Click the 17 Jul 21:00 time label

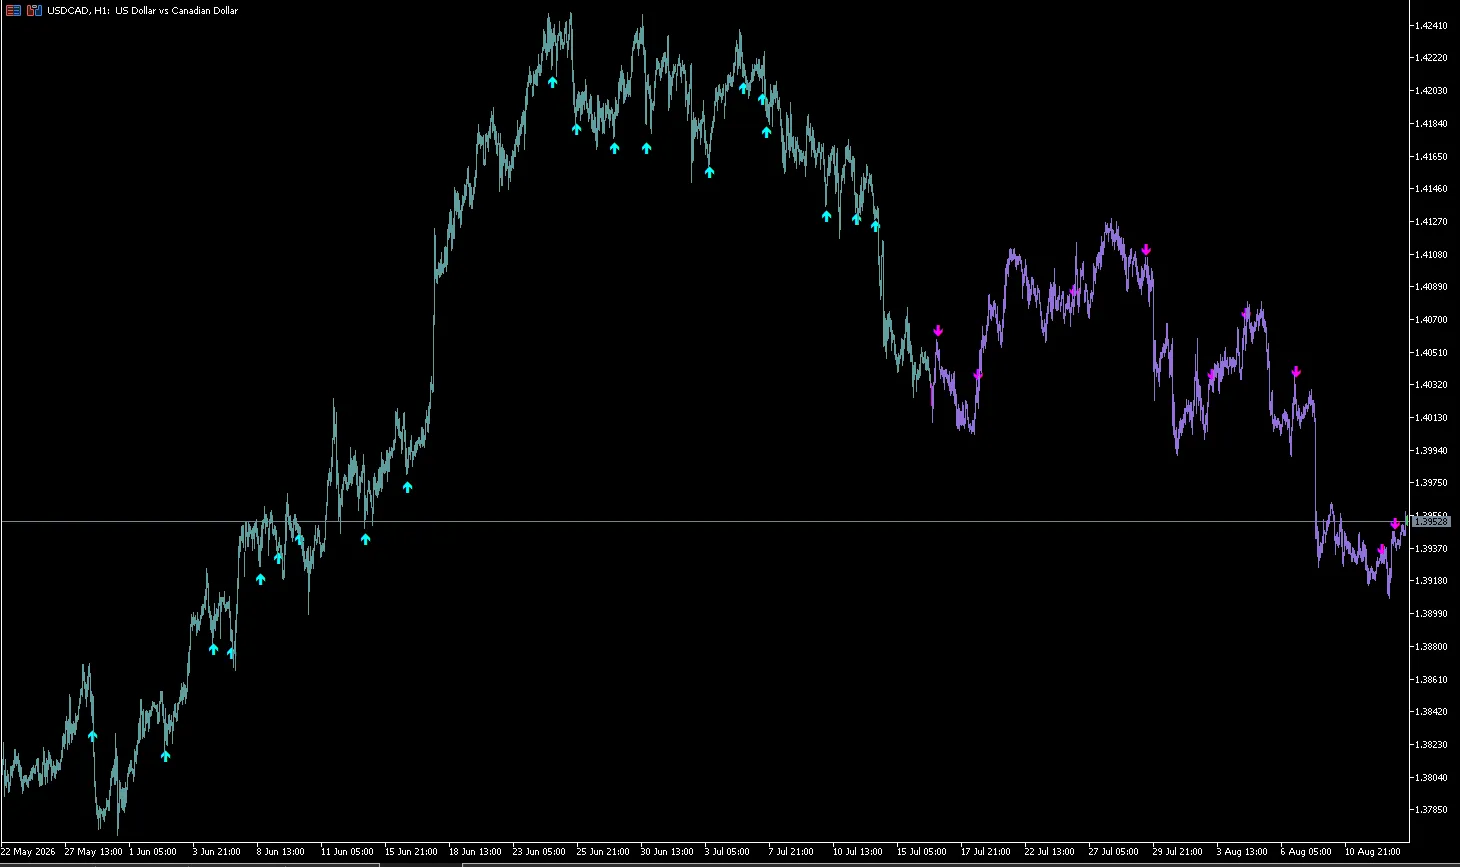(x=986, y=852)
